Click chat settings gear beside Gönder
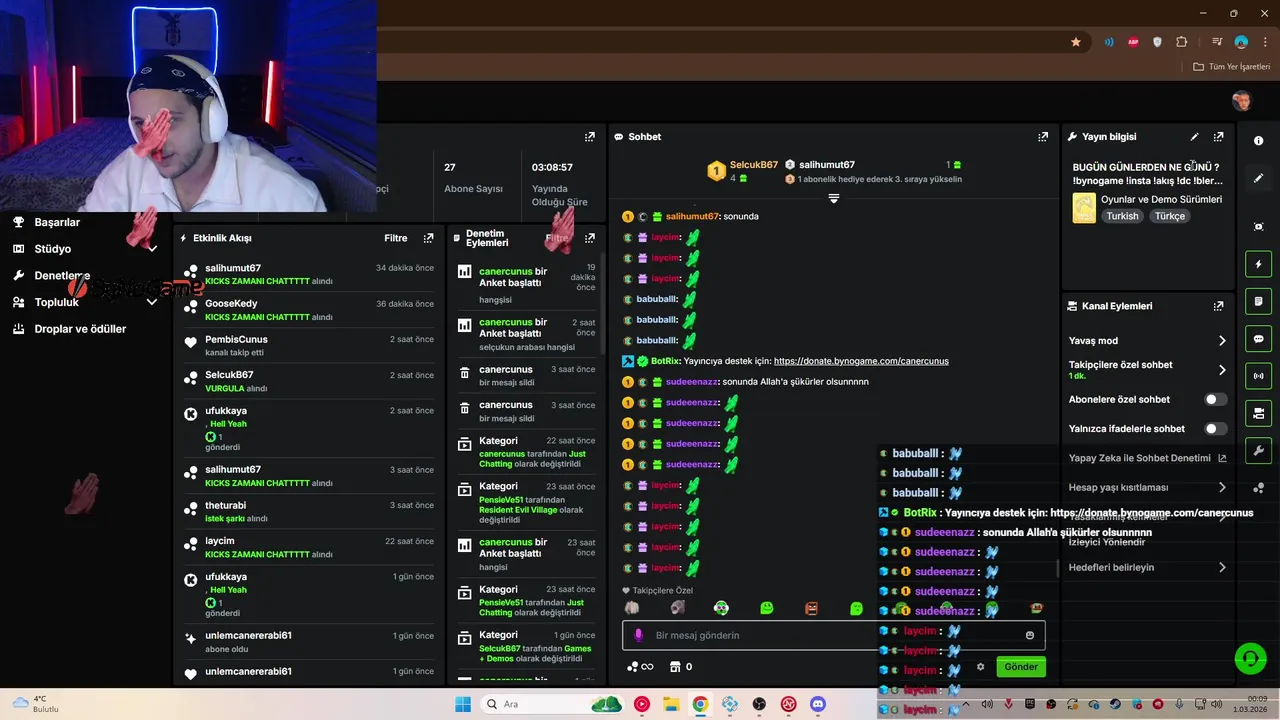 pos(980,667)
